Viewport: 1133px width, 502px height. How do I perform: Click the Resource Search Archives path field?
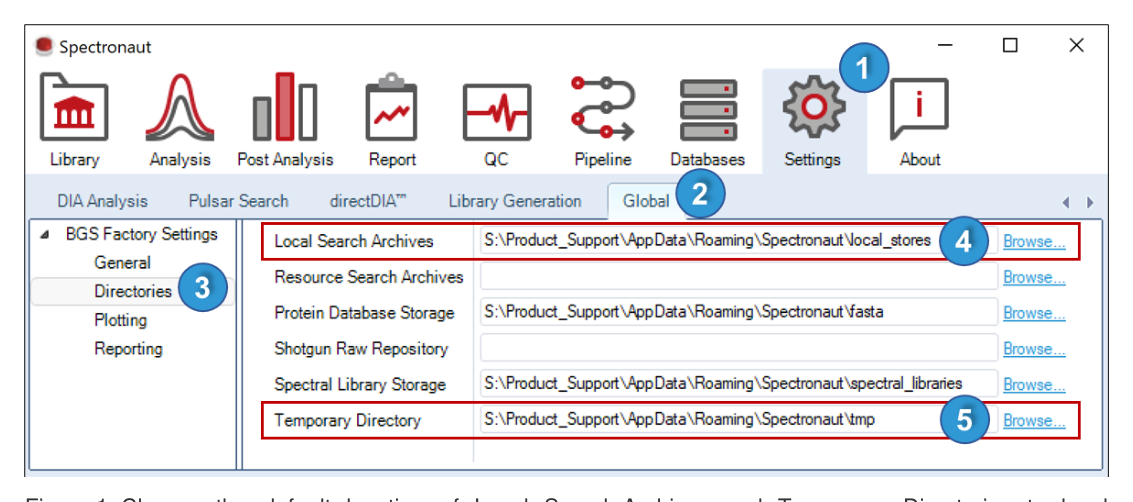pos(738,277)
